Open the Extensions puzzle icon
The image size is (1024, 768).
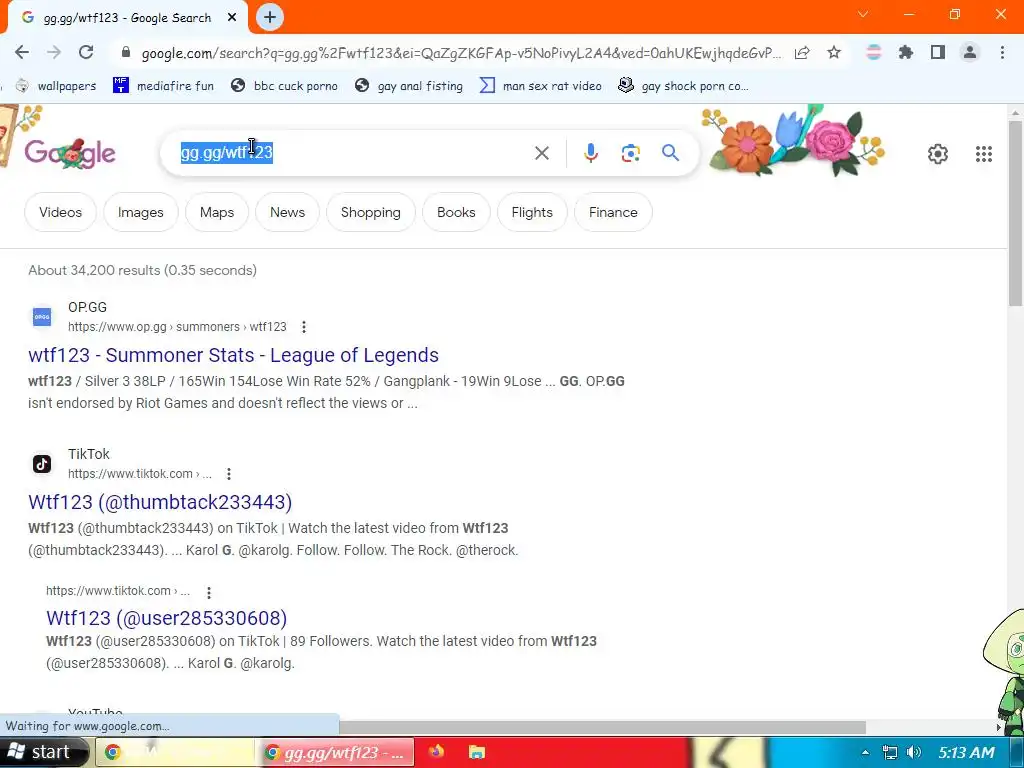(906, 52)
